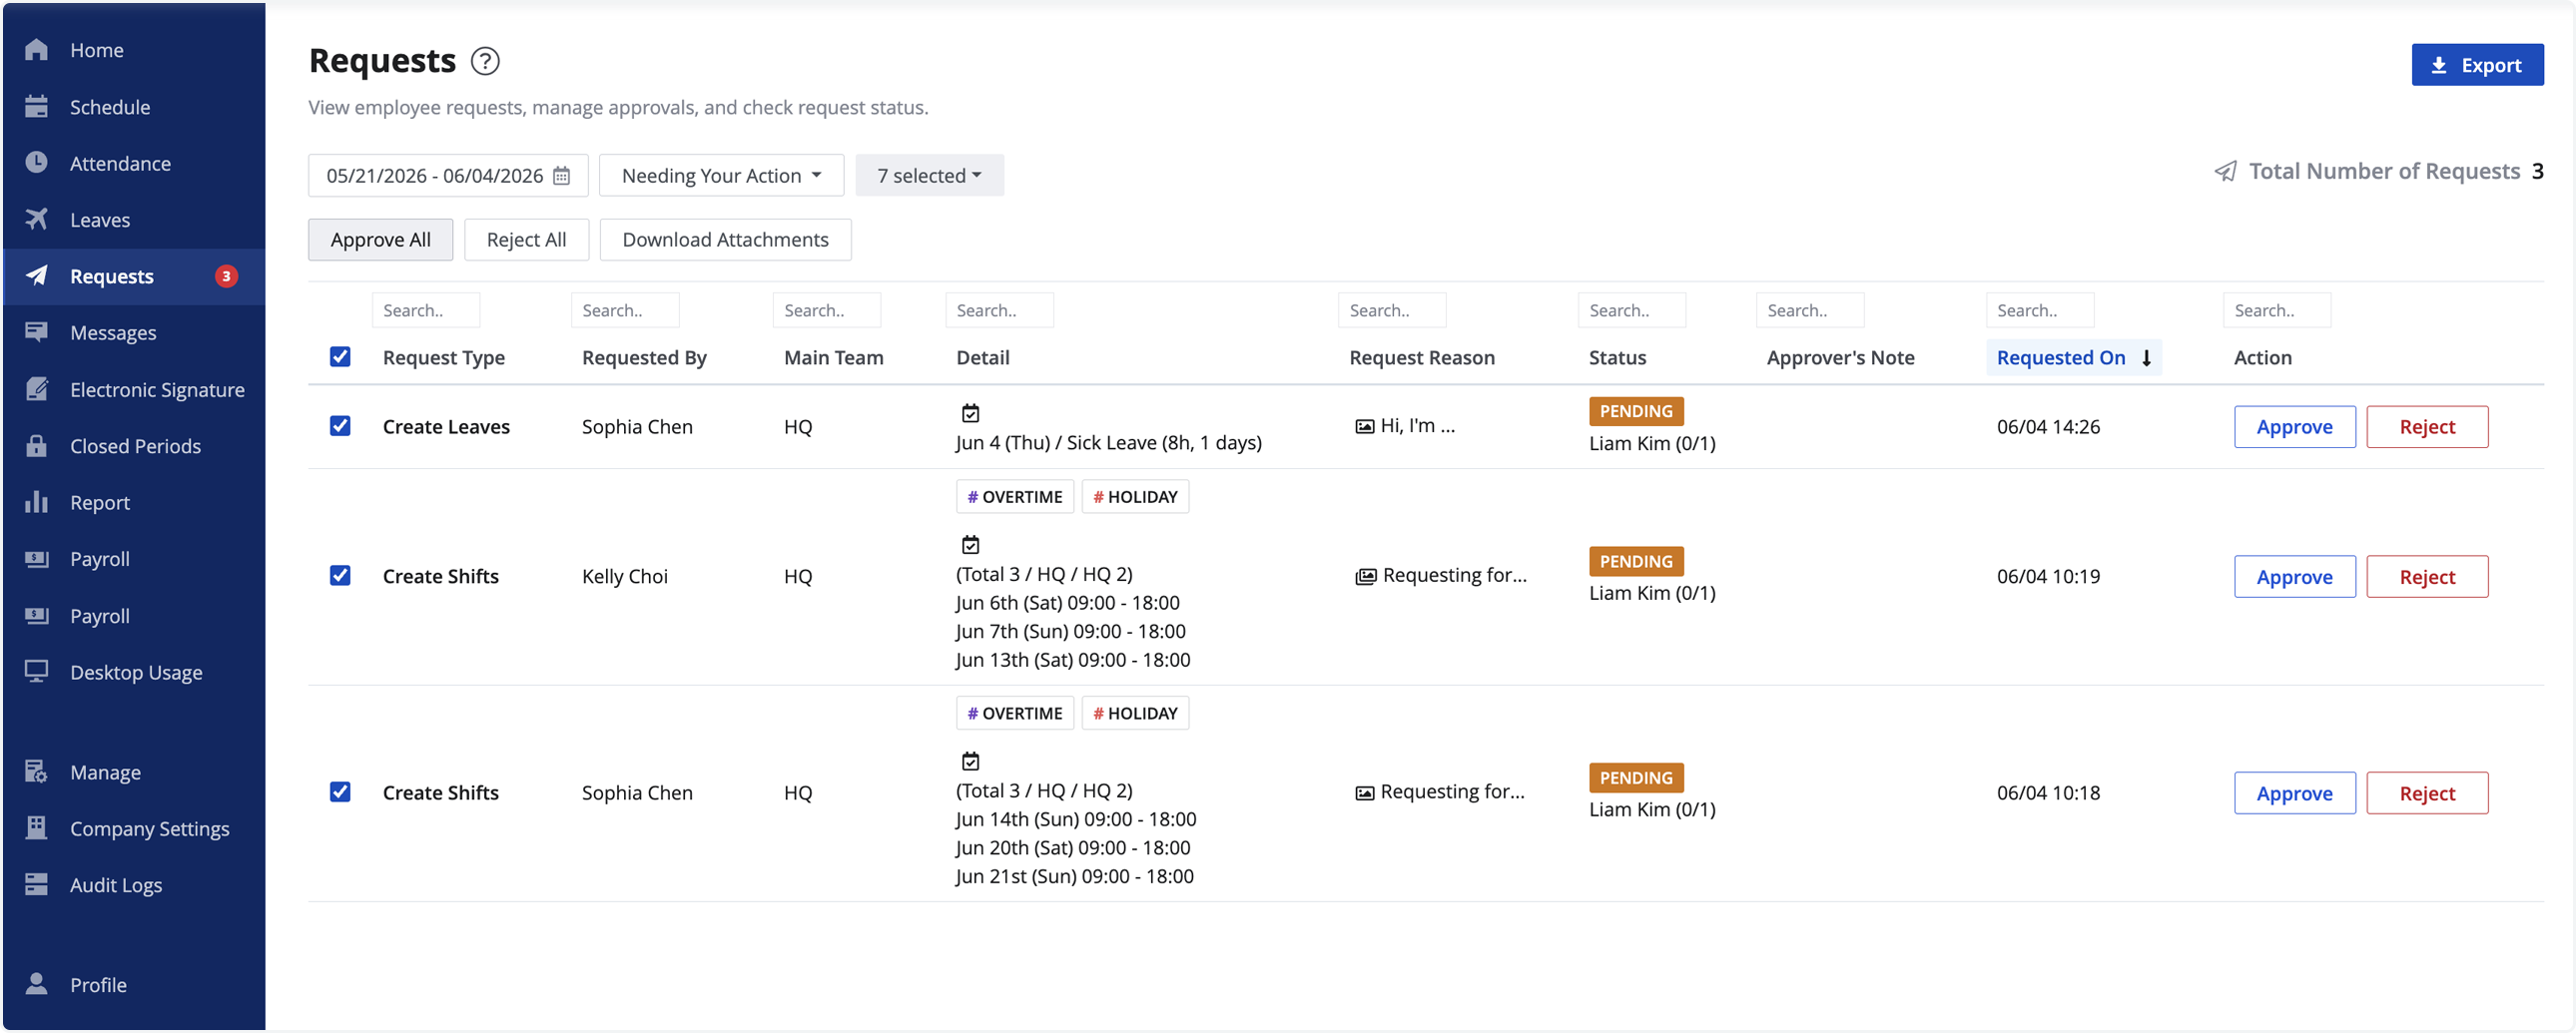Click the Reject All button

pos(526,240)
